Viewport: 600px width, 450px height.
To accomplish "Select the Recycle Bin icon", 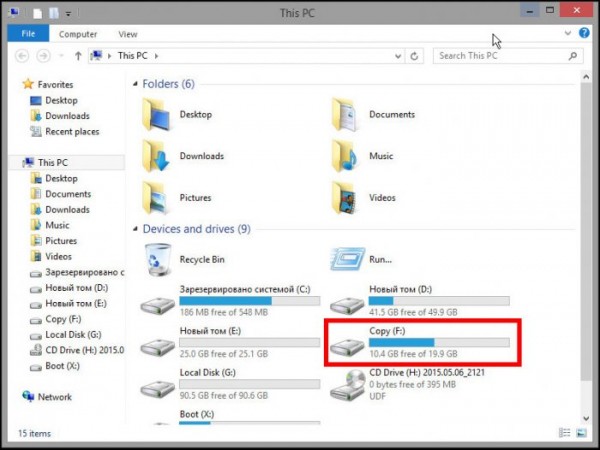I will (x=158, y=259).
